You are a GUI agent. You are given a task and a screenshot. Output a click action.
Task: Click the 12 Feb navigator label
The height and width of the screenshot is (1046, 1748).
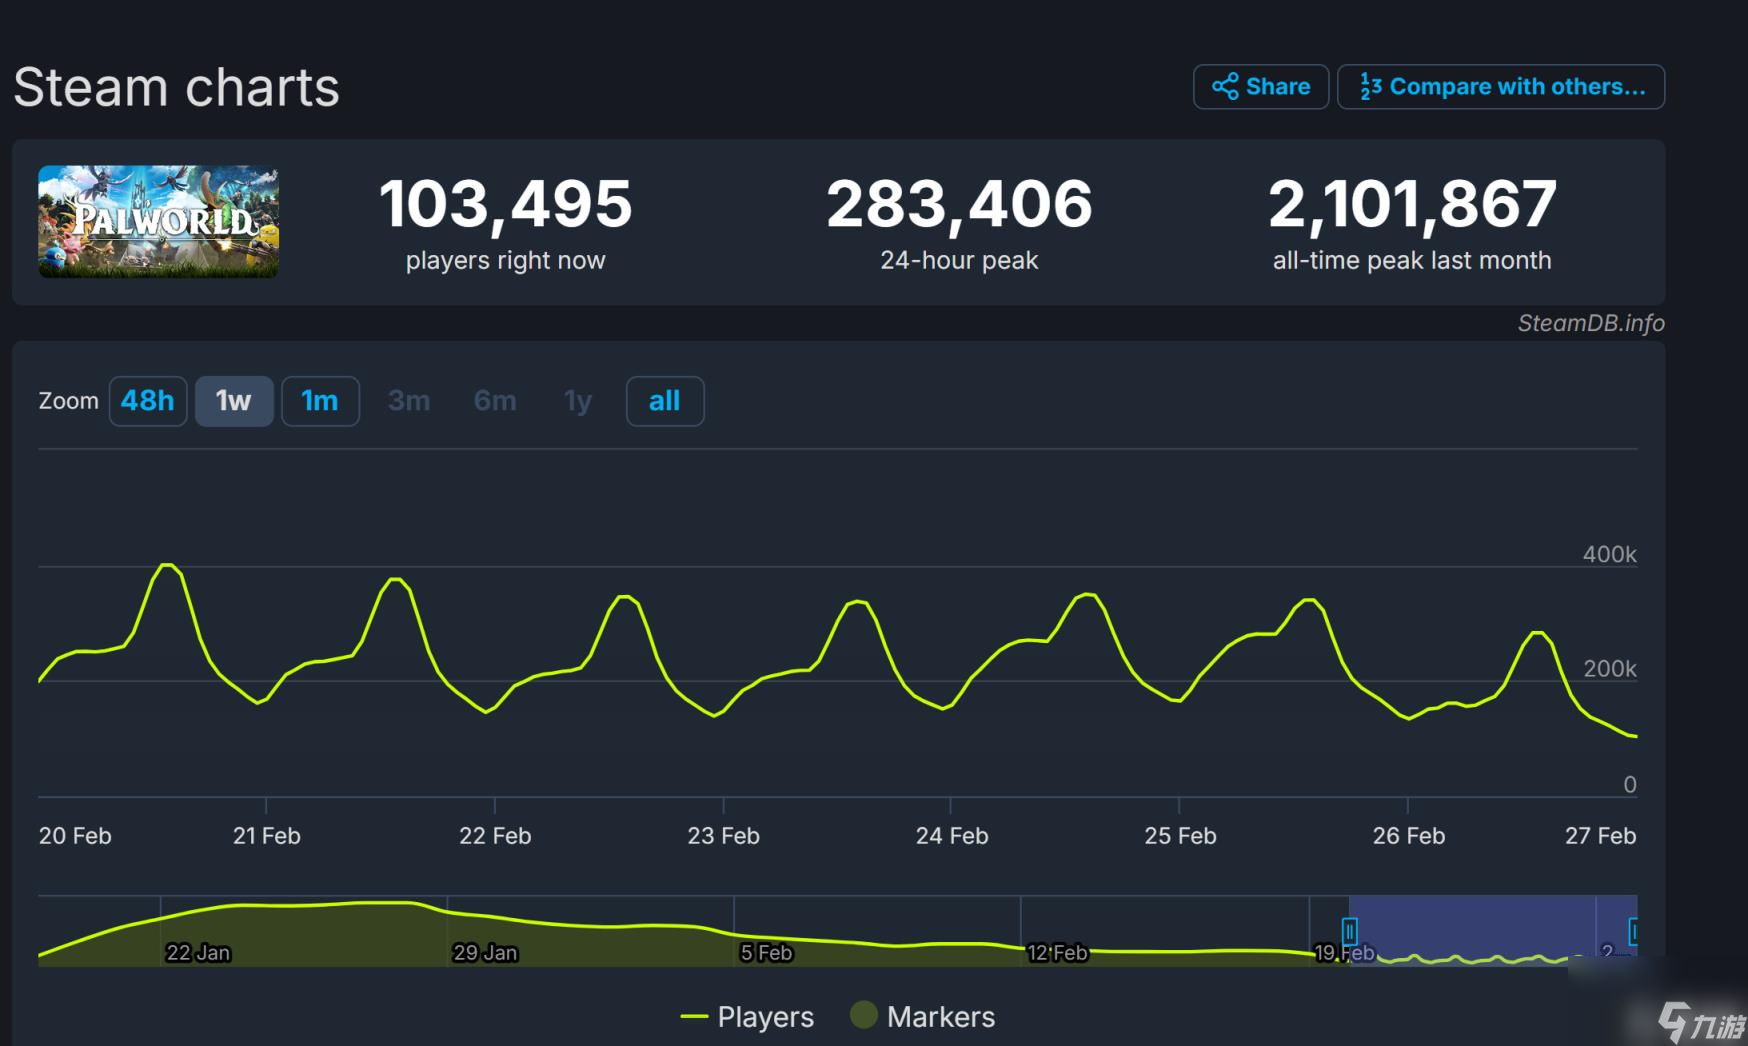1057,953
